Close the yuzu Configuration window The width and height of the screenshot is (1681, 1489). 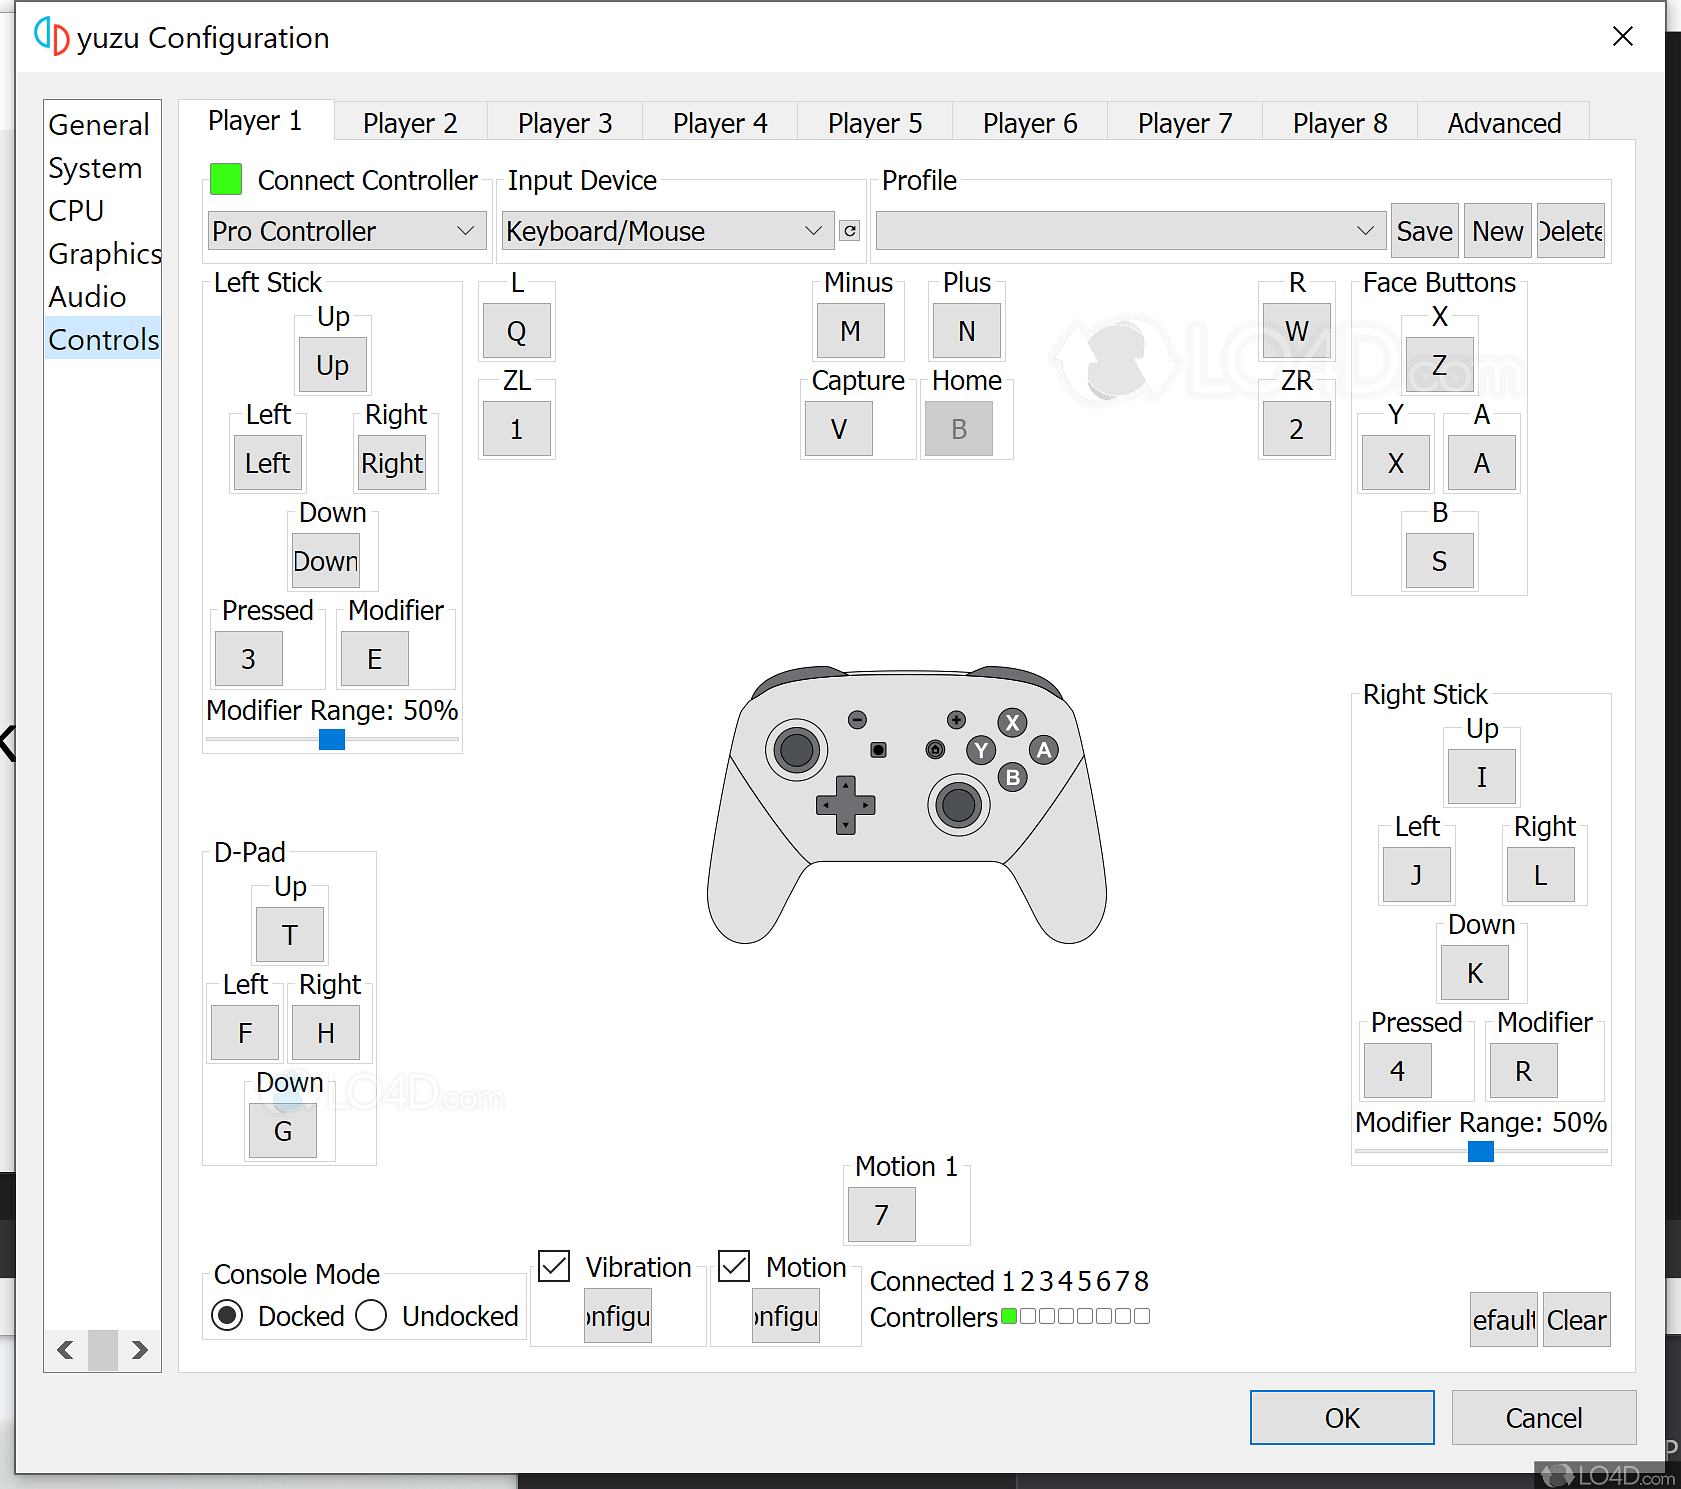pos(1623,37)
